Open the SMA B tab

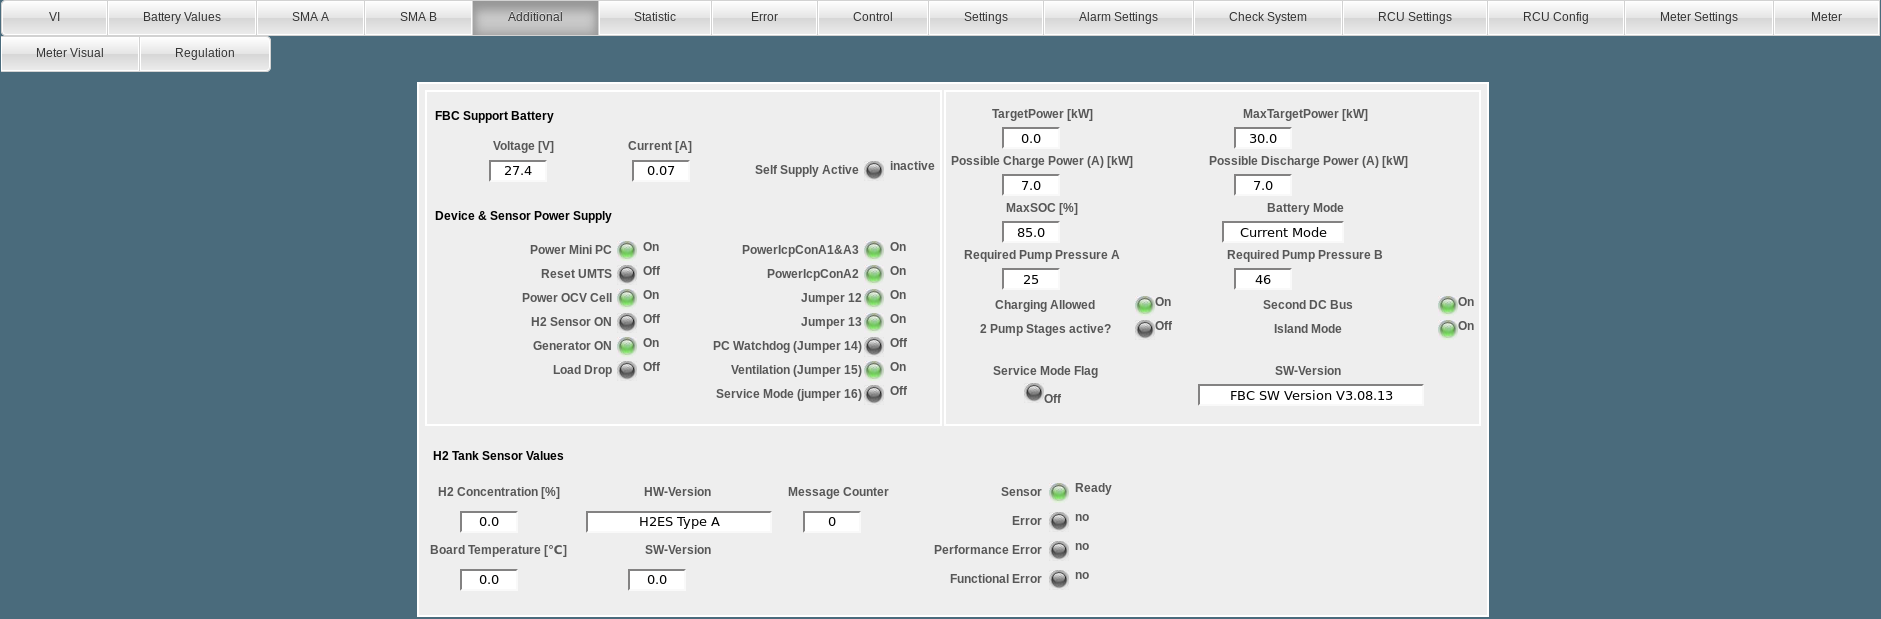click(418, 17)
